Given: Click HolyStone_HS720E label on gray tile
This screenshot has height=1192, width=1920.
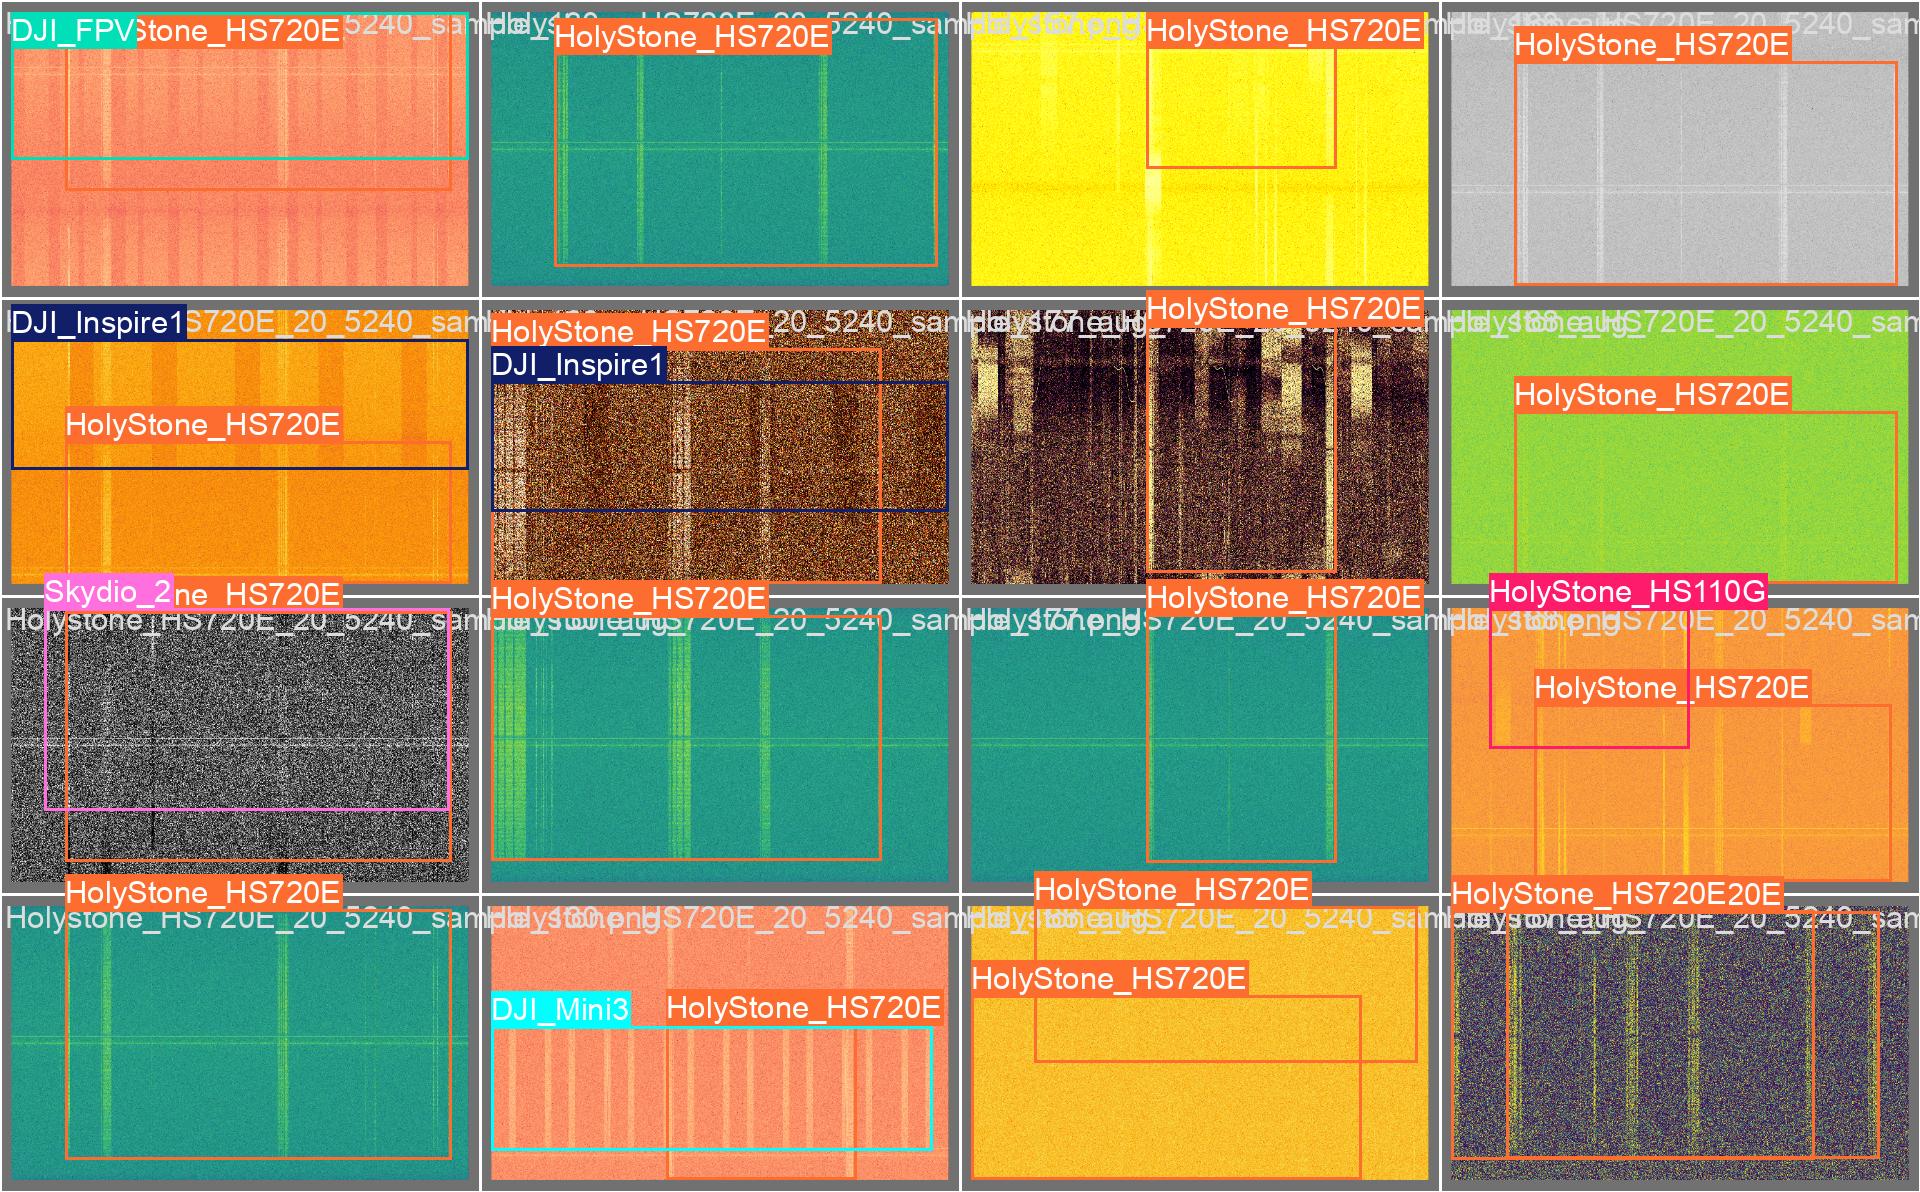Looking at the screenshot, I should pos(1651,45).
